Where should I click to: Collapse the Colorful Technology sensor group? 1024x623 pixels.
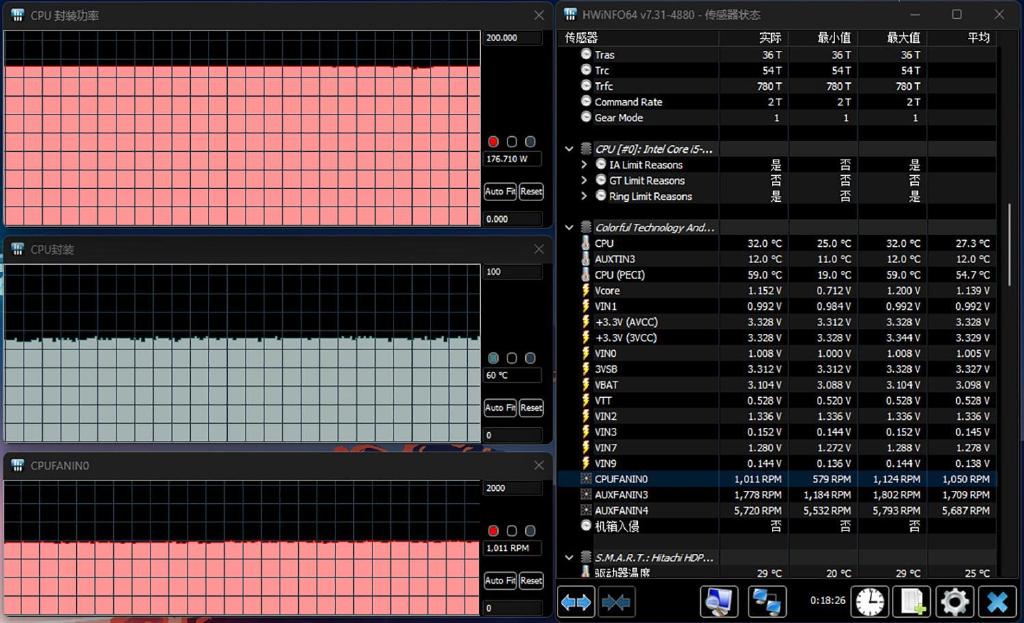569,228
